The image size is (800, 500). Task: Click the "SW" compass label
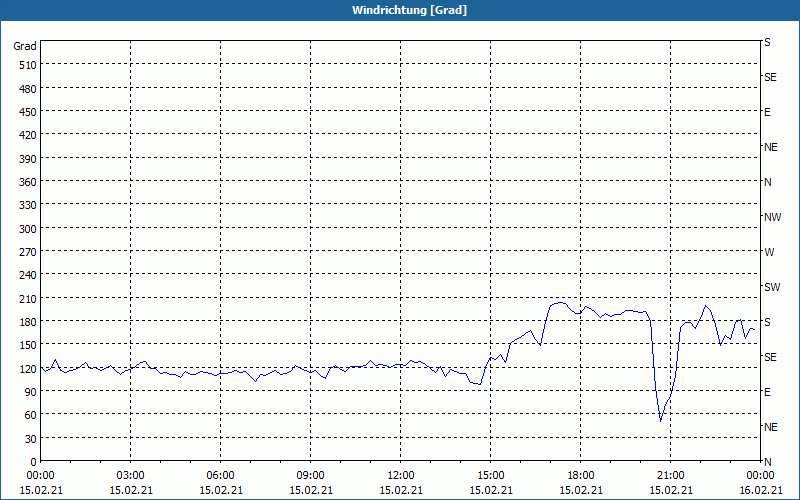pos(772,287)
